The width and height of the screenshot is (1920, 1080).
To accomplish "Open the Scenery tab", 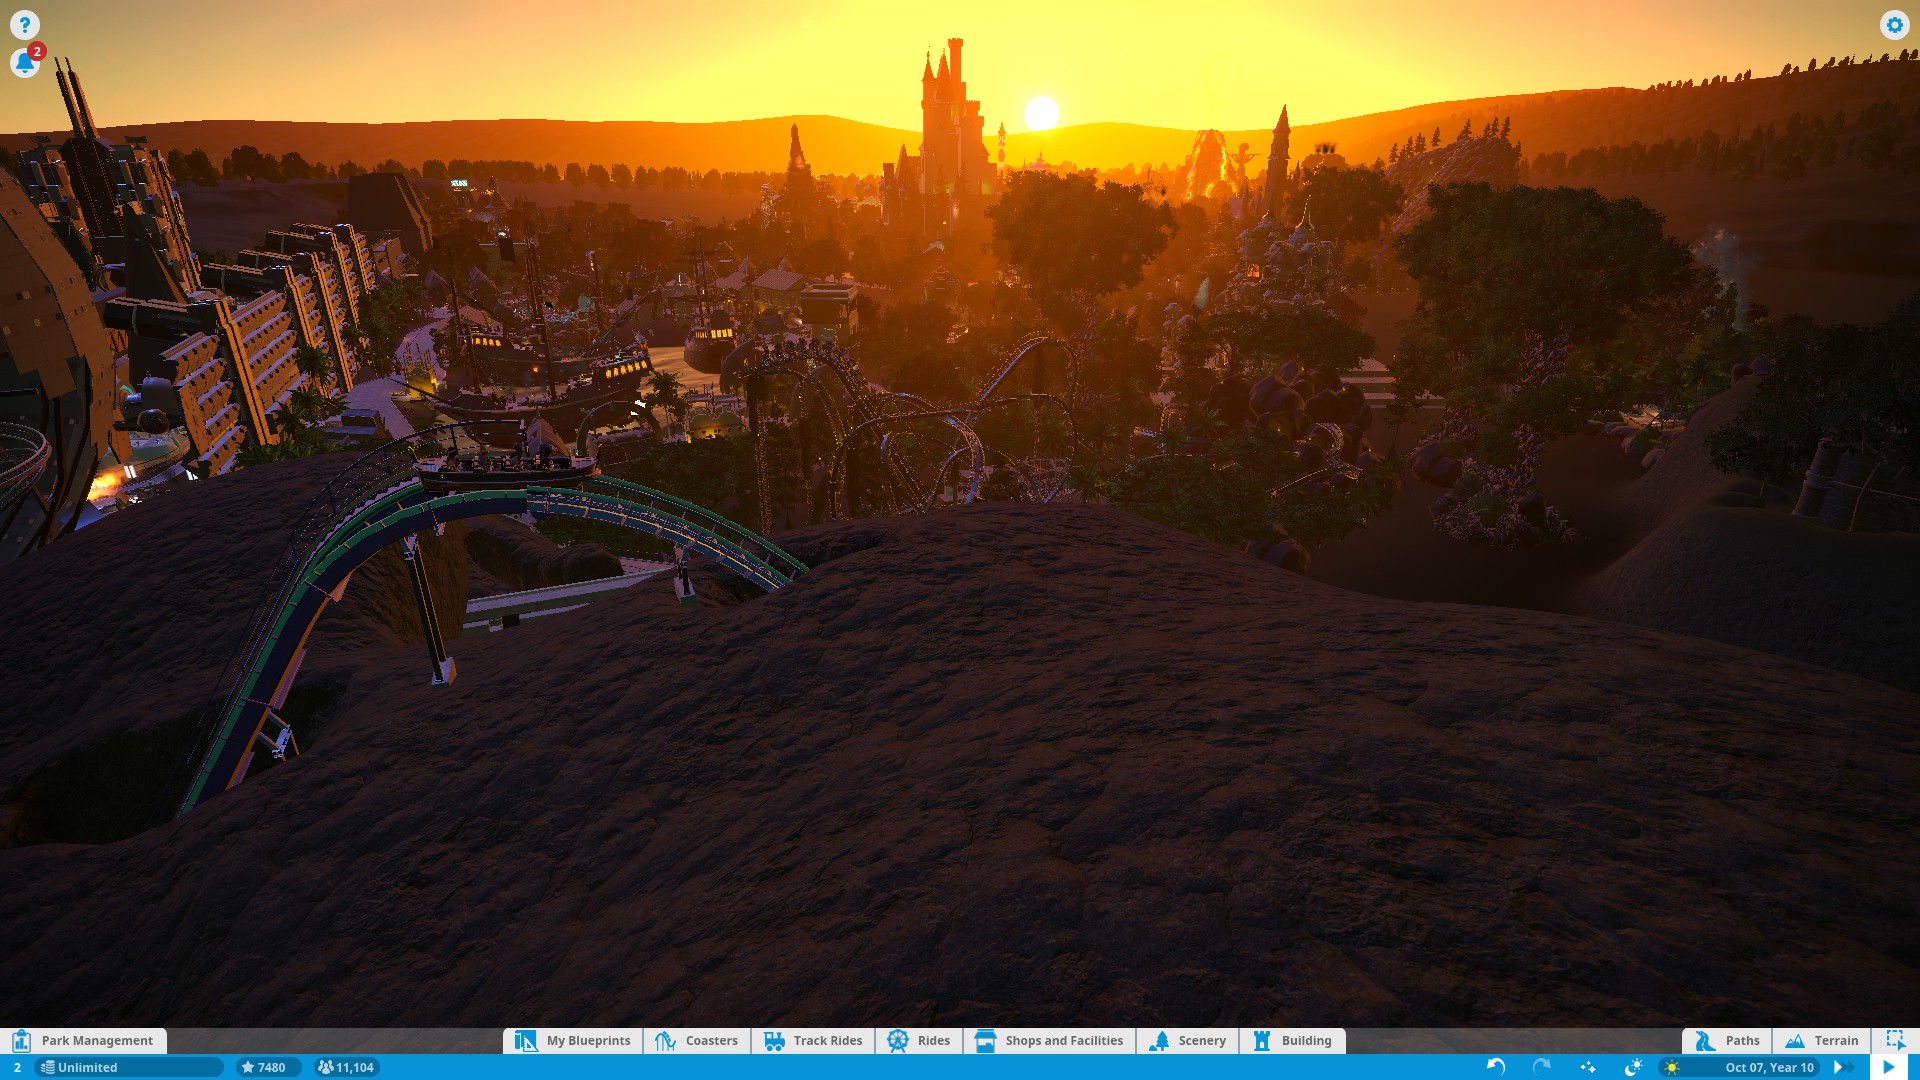I will (x=1187, y=1040).
